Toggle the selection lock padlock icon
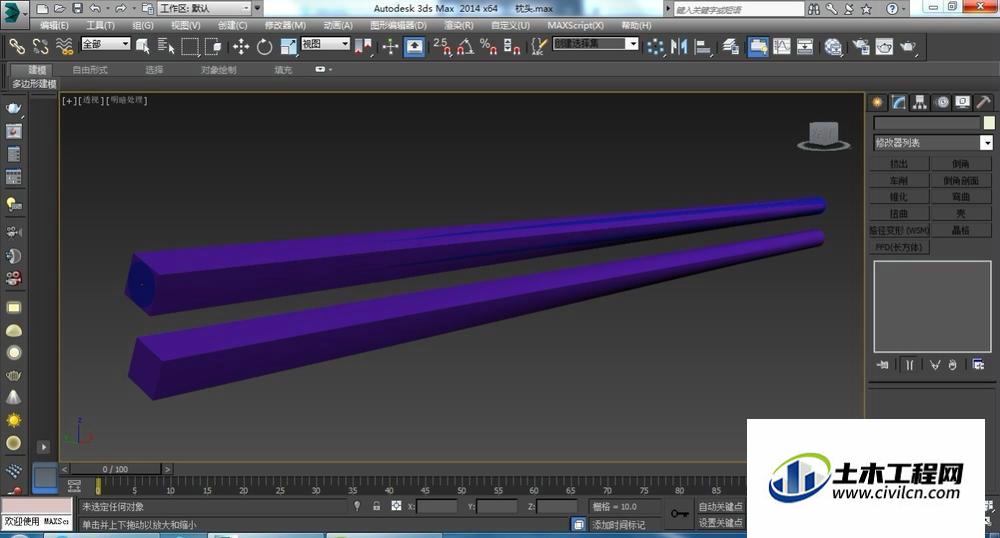The image size is (1000, 538). (x=376, y=506)
